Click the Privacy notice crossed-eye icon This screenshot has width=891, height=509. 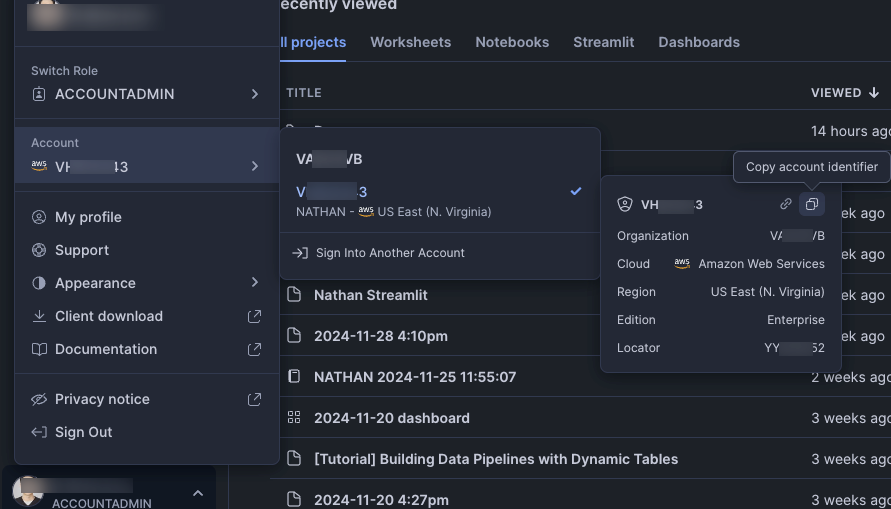(x=39, y=399)
